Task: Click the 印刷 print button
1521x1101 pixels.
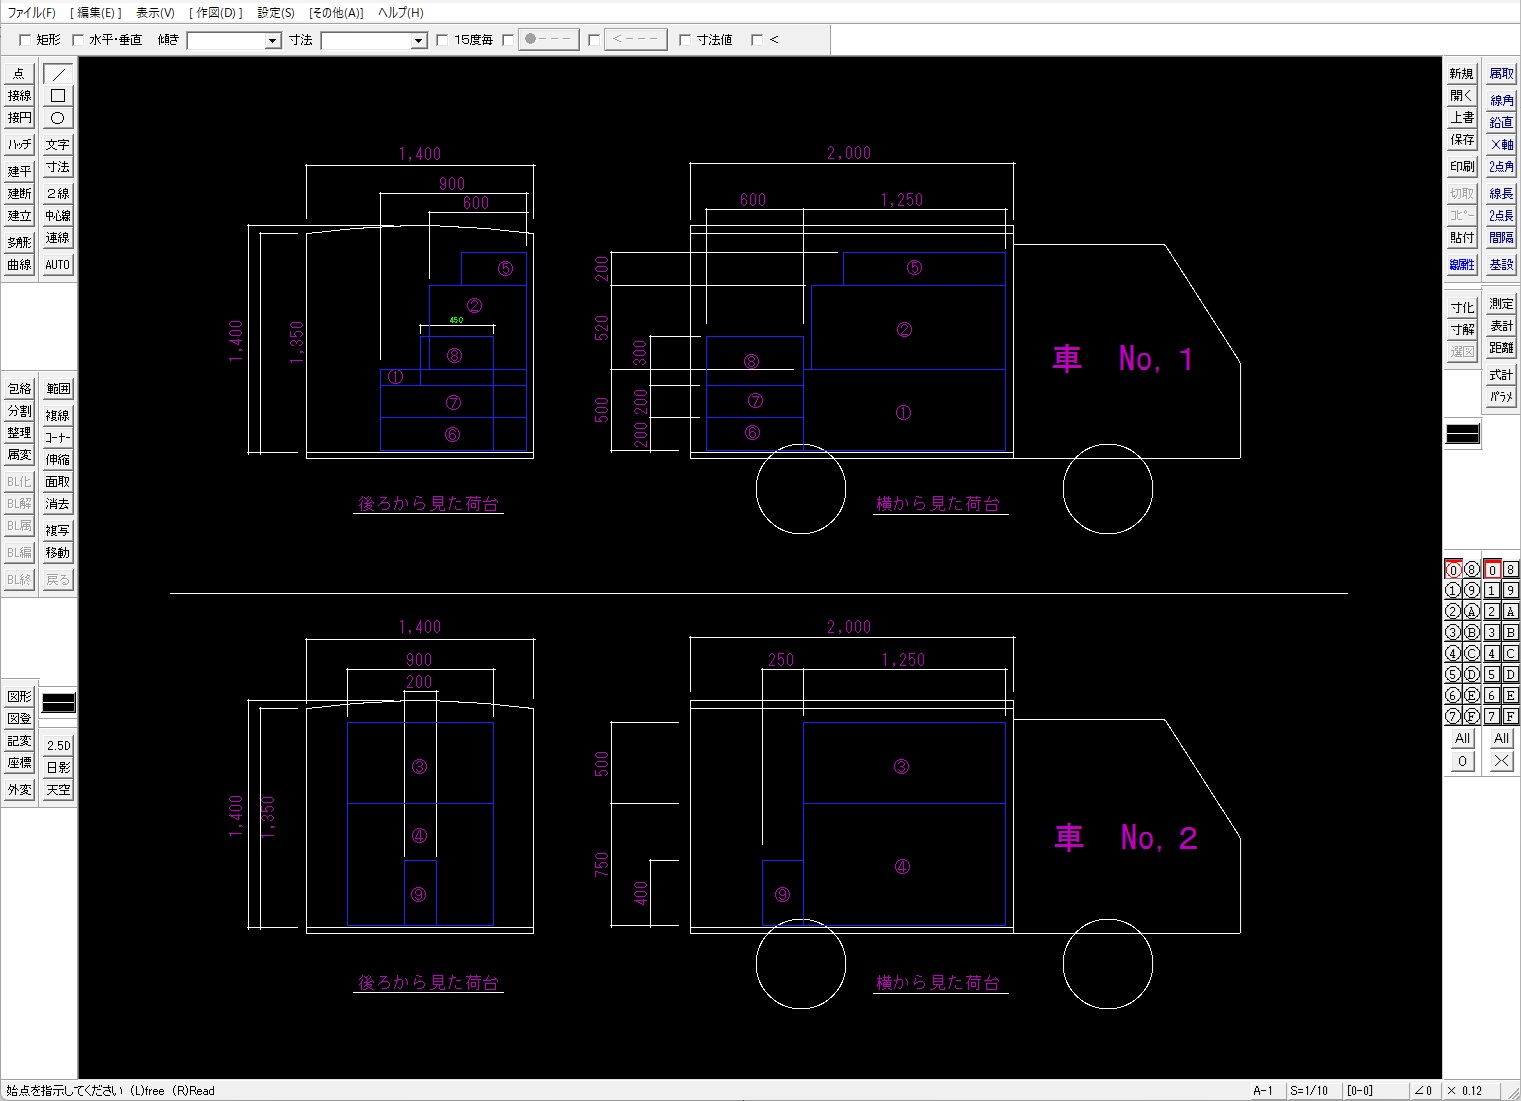Action: 1462,167
